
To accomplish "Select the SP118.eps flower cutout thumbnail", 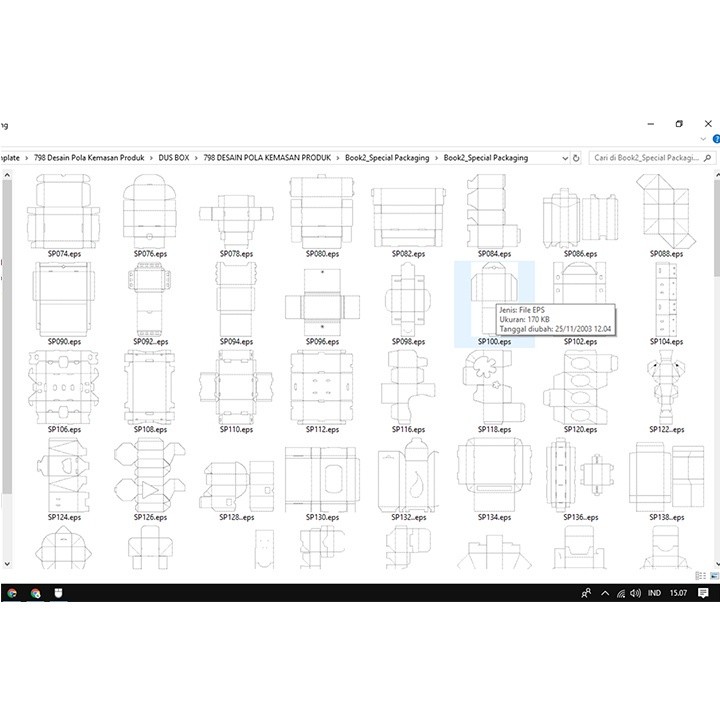I will 494,388.
